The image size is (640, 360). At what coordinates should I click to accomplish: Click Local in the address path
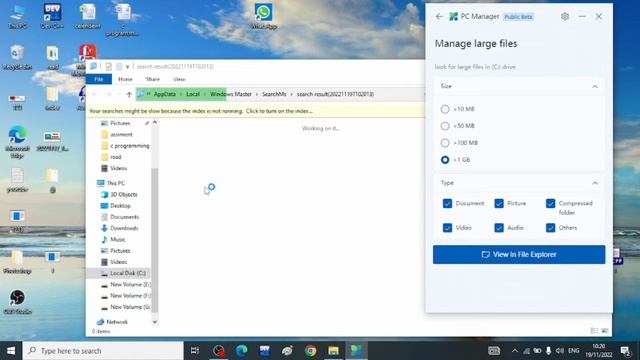[193, 94]
